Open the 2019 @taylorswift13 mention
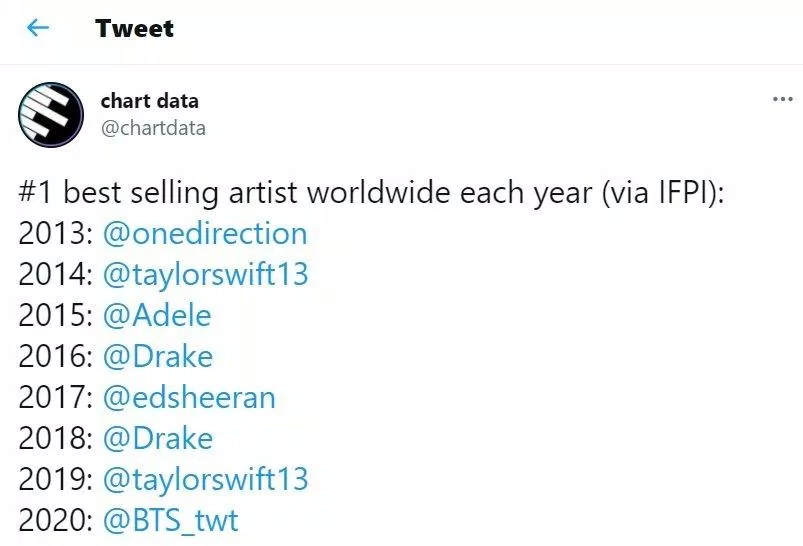Image resolution: width=803 pixels, height=546 pixels. [205, 480]
